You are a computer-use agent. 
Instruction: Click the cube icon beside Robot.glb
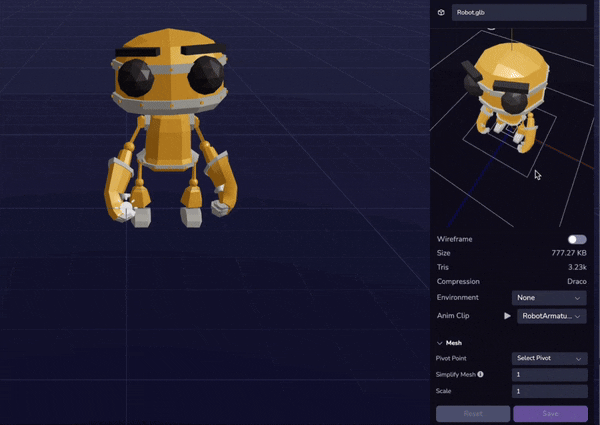(441, 13)
